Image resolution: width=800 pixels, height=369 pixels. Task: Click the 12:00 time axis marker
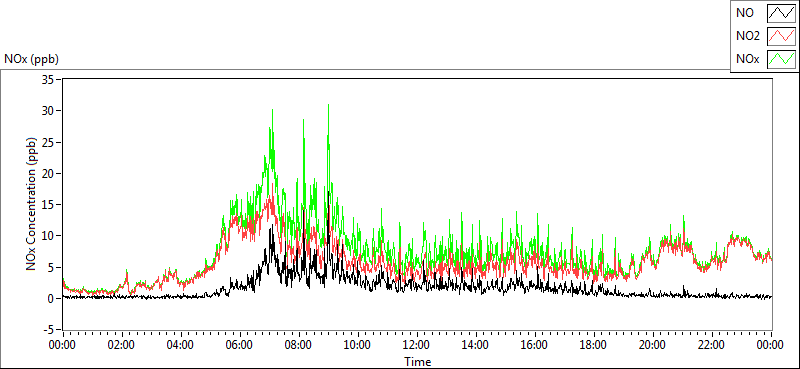417,346
